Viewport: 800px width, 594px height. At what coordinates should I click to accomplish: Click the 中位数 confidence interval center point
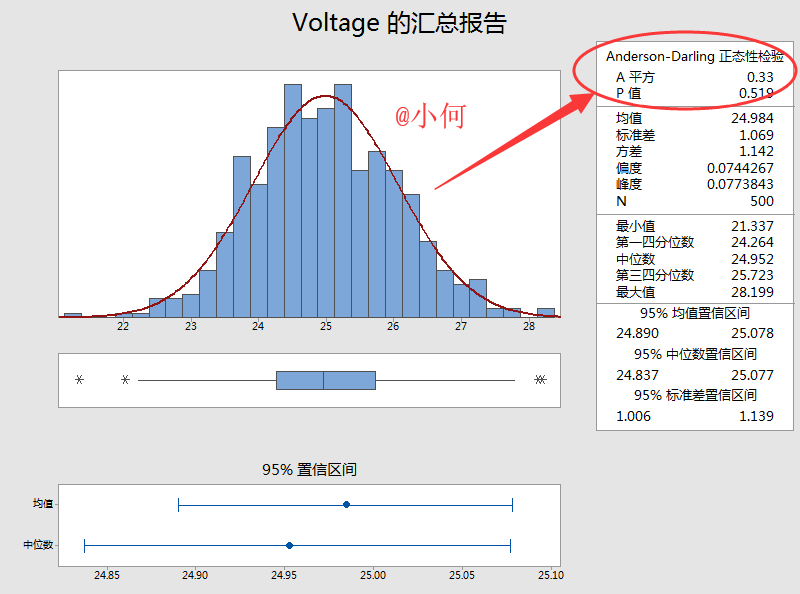coord(289,545)
